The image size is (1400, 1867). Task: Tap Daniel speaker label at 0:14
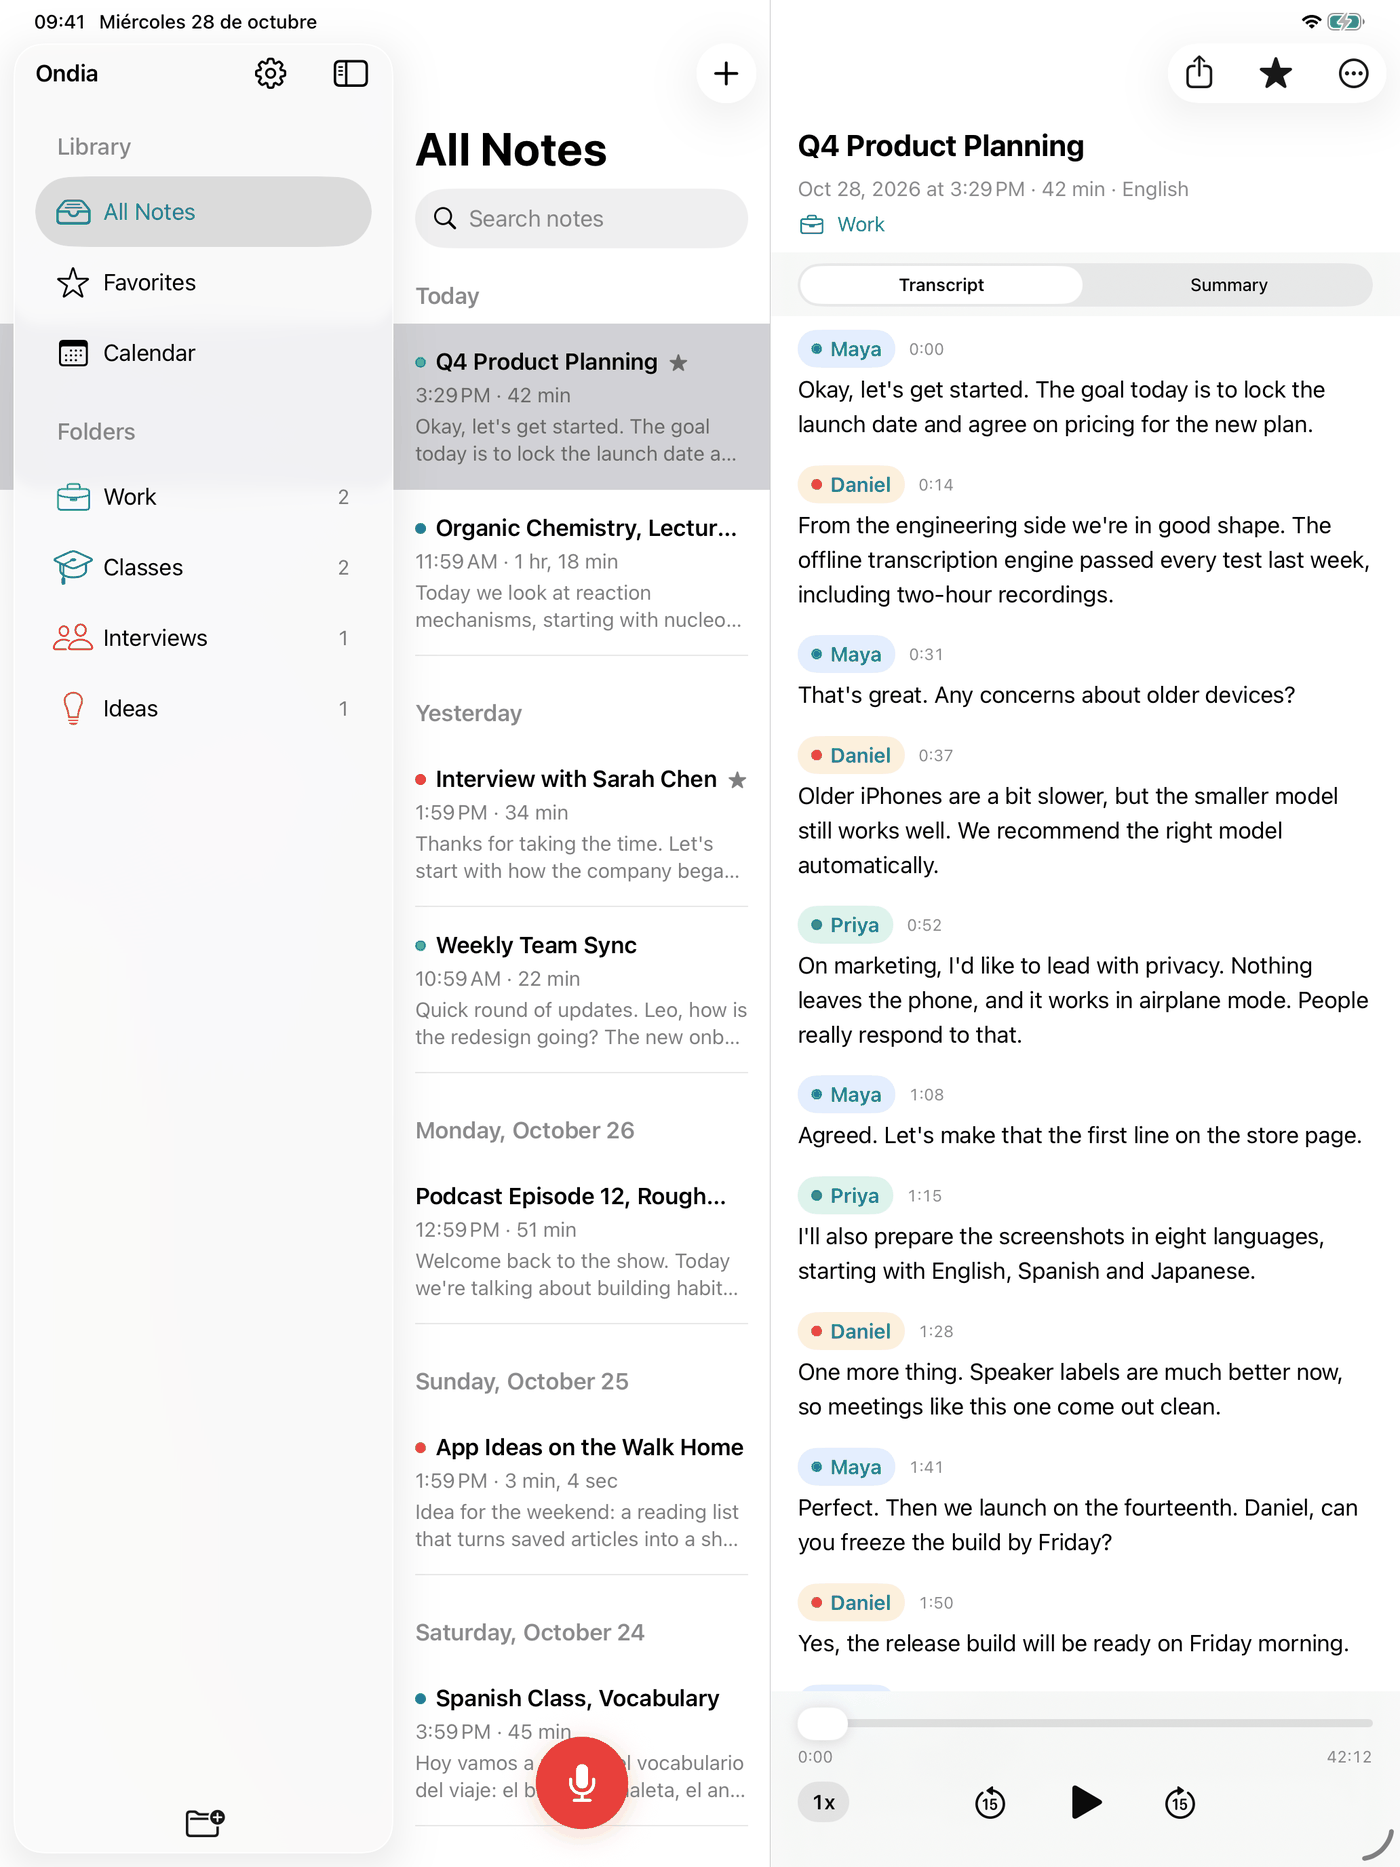851,485
